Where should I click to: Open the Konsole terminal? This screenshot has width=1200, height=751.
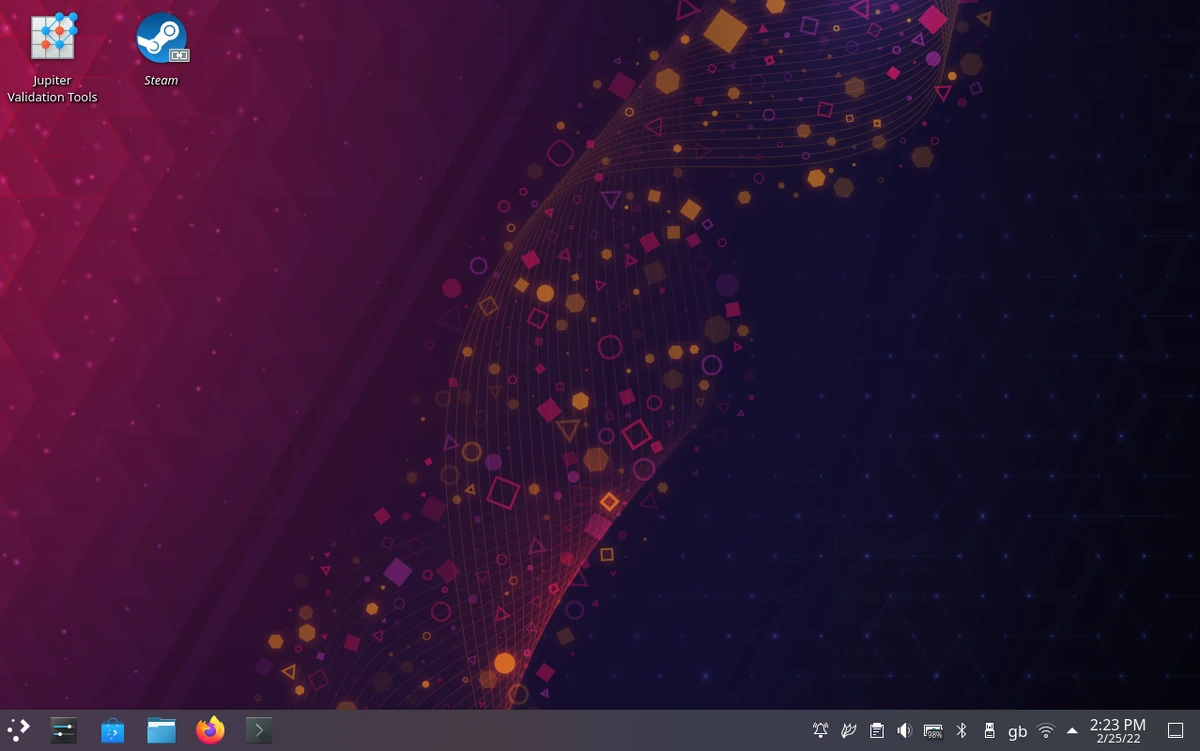pyautogui.click(x=259, y=730)
